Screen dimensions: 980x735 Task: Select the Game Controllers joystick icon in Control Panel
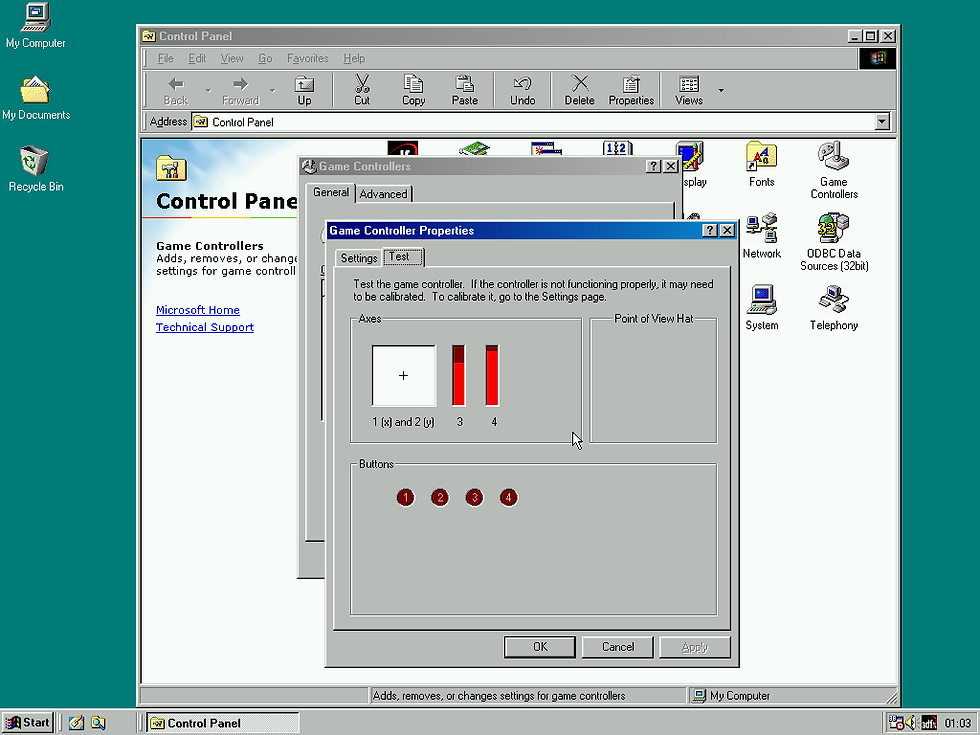coord(834,171)
